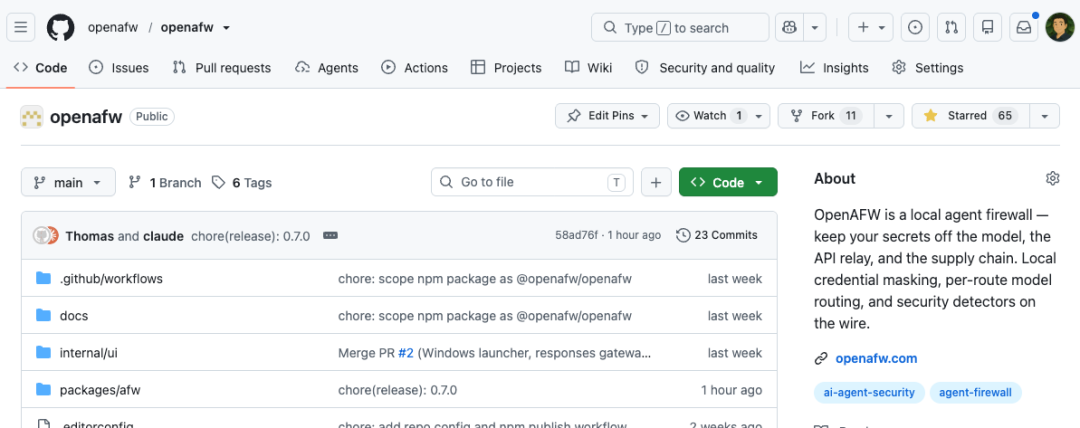This screenshot has width=1080, height=428.
Task: Switch to the Code tab
Action: click(41, 68)
